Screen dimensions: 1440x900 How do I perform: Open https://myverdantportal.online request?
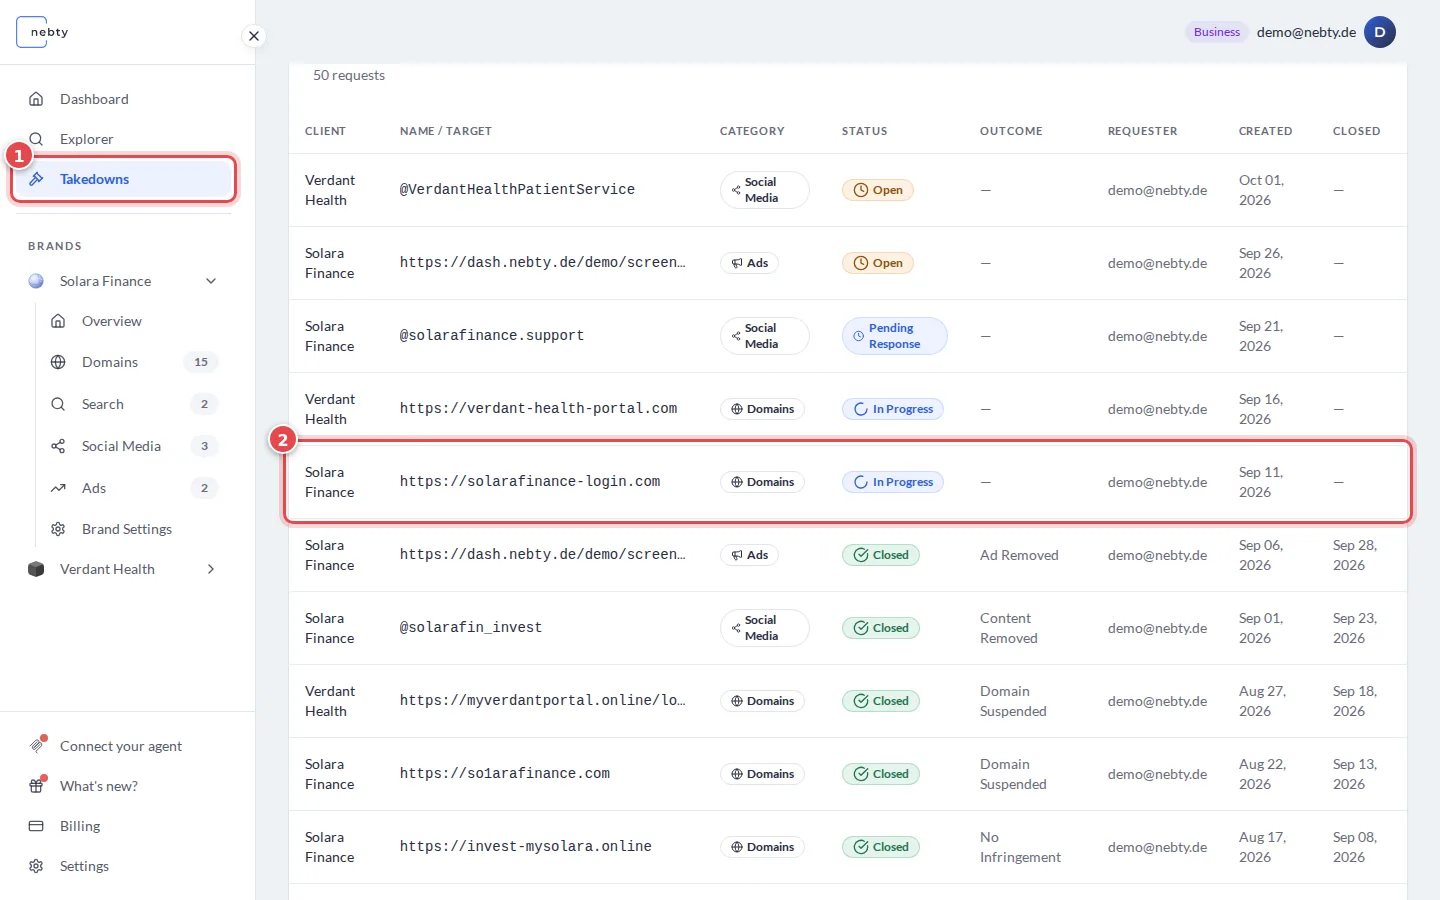pos(848,701)
